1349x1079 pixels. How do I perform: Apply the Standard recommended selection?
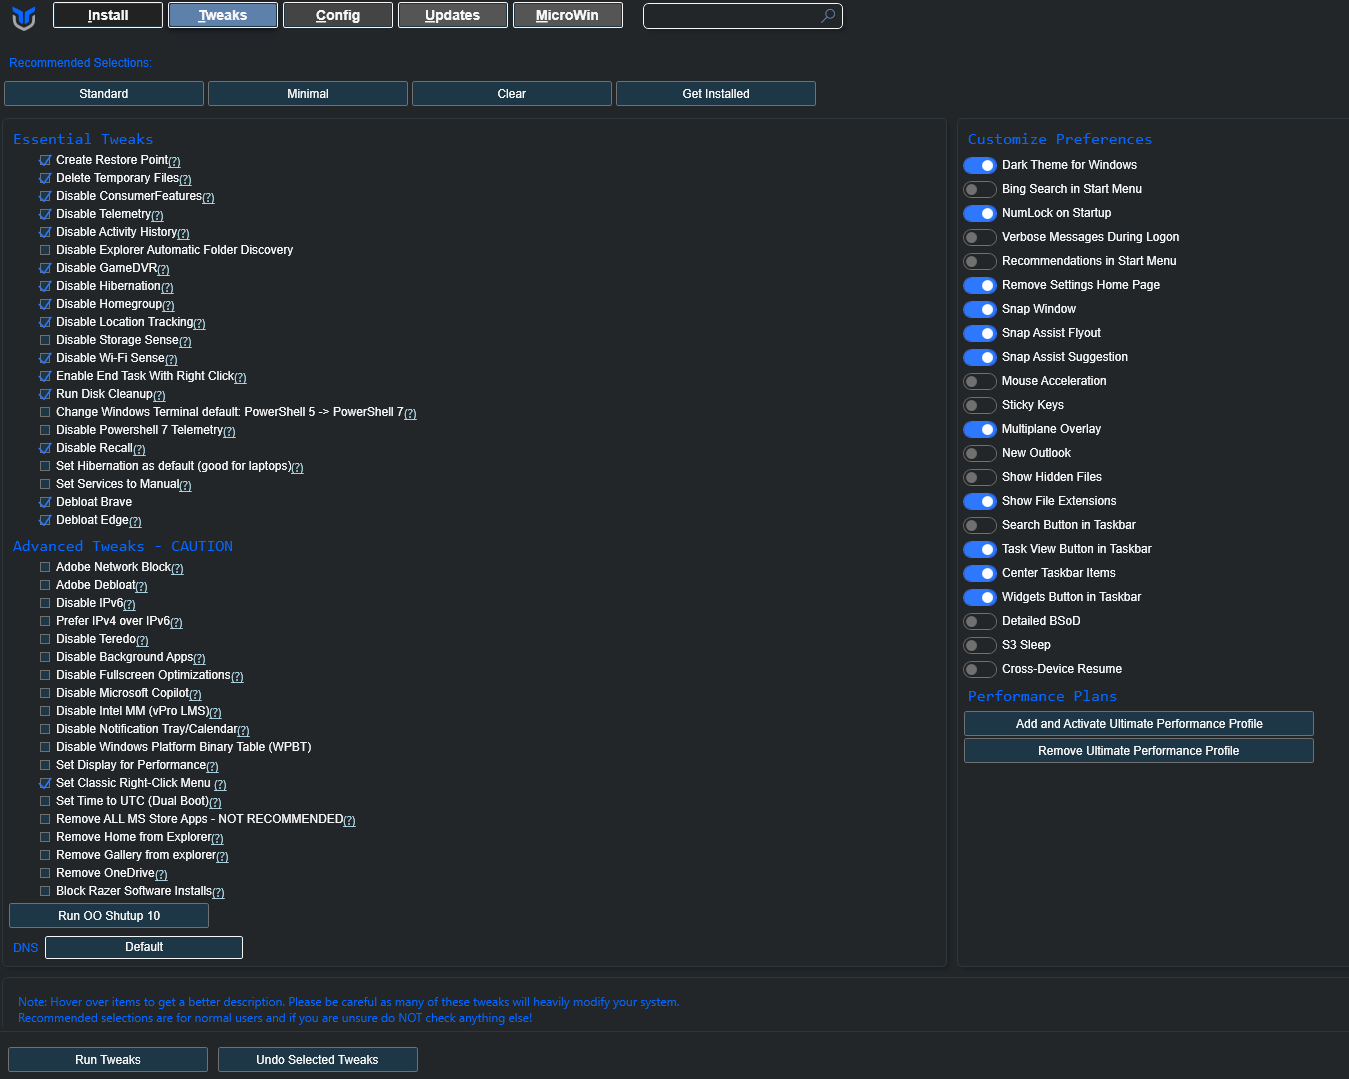(104, 94)
